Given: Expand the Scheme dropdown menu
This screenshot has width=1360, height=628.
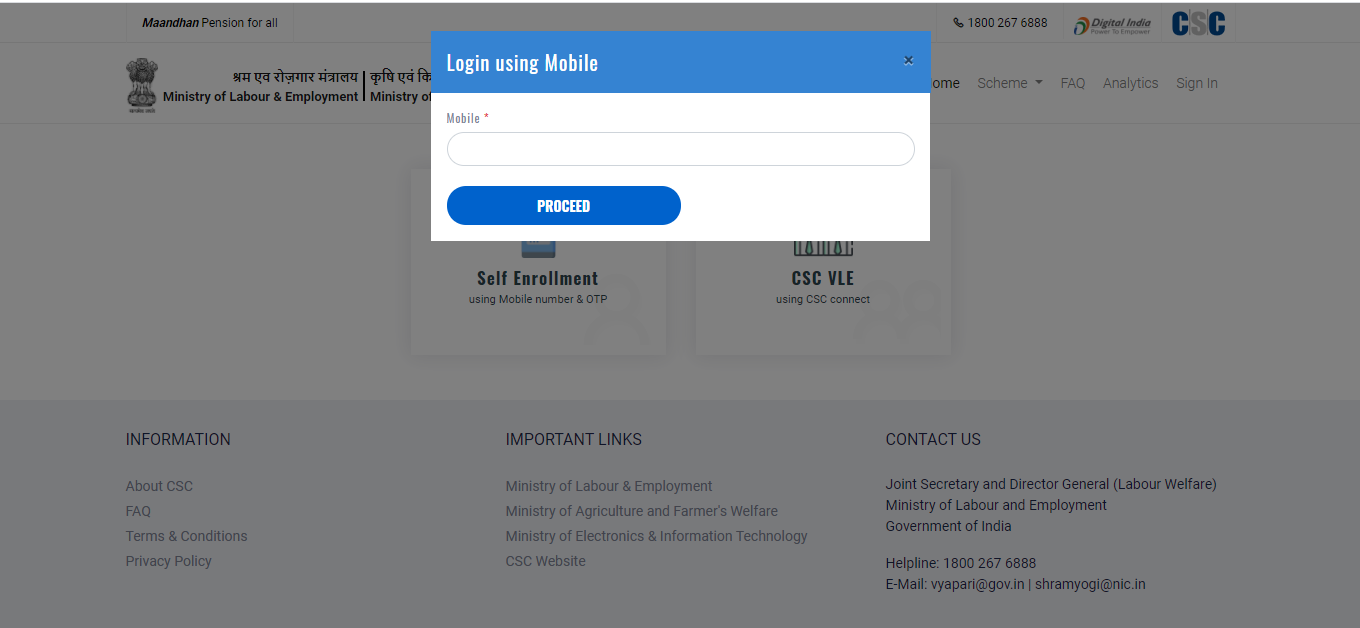Looking at the screenshot, I should tap(1009, 83).
